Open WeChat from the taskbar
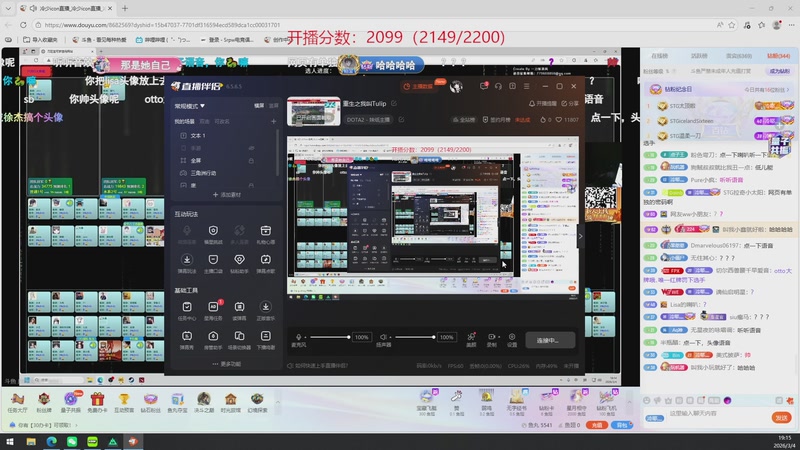 72,441
